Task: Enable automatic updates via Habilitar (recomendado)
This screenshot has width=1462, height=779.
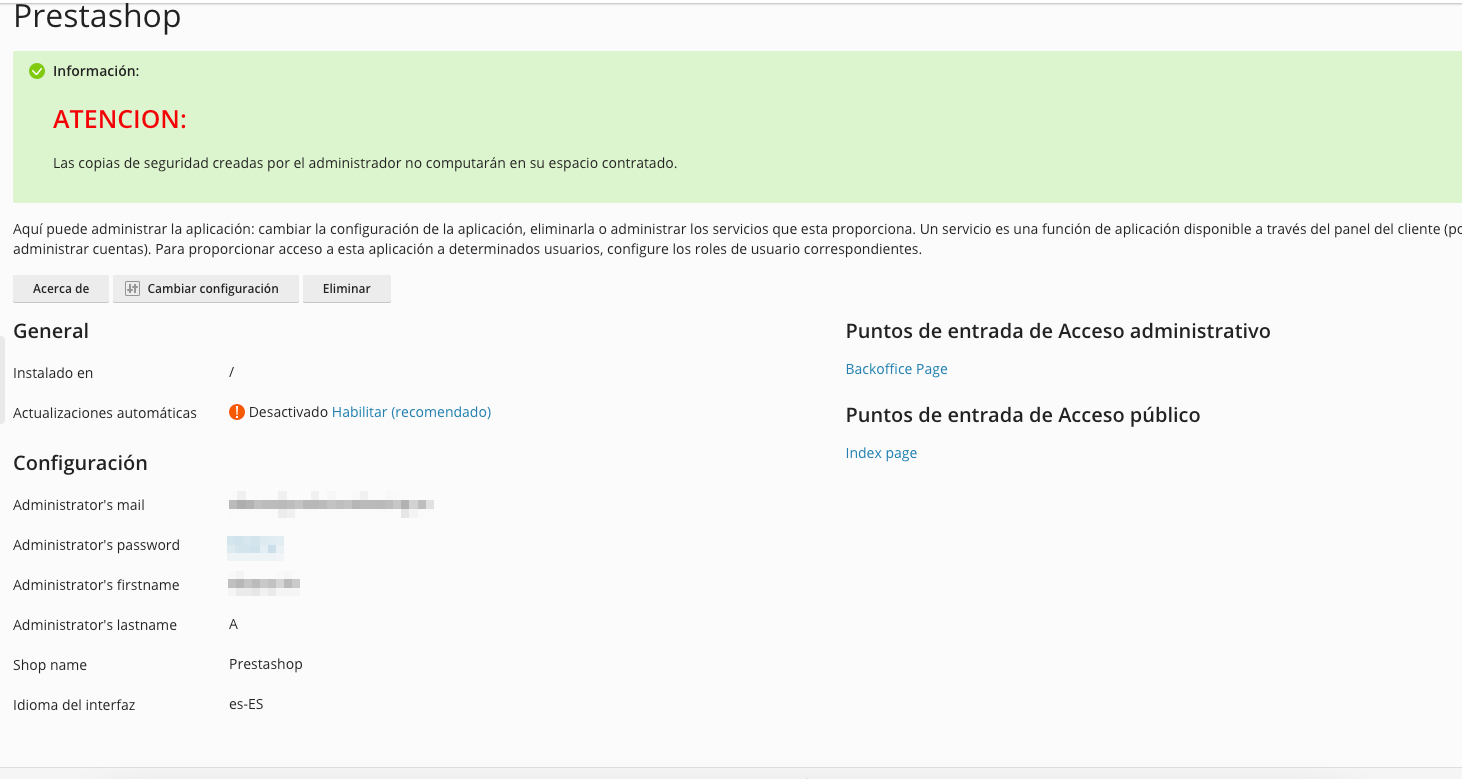Action: pyautogui.click(x=411, y=412)
